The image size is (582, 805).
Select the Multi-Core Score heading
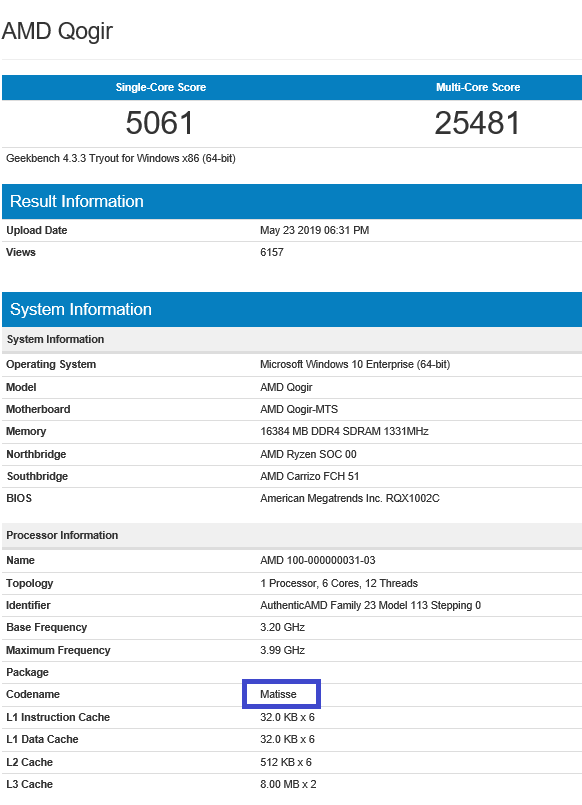click(478, 87)
